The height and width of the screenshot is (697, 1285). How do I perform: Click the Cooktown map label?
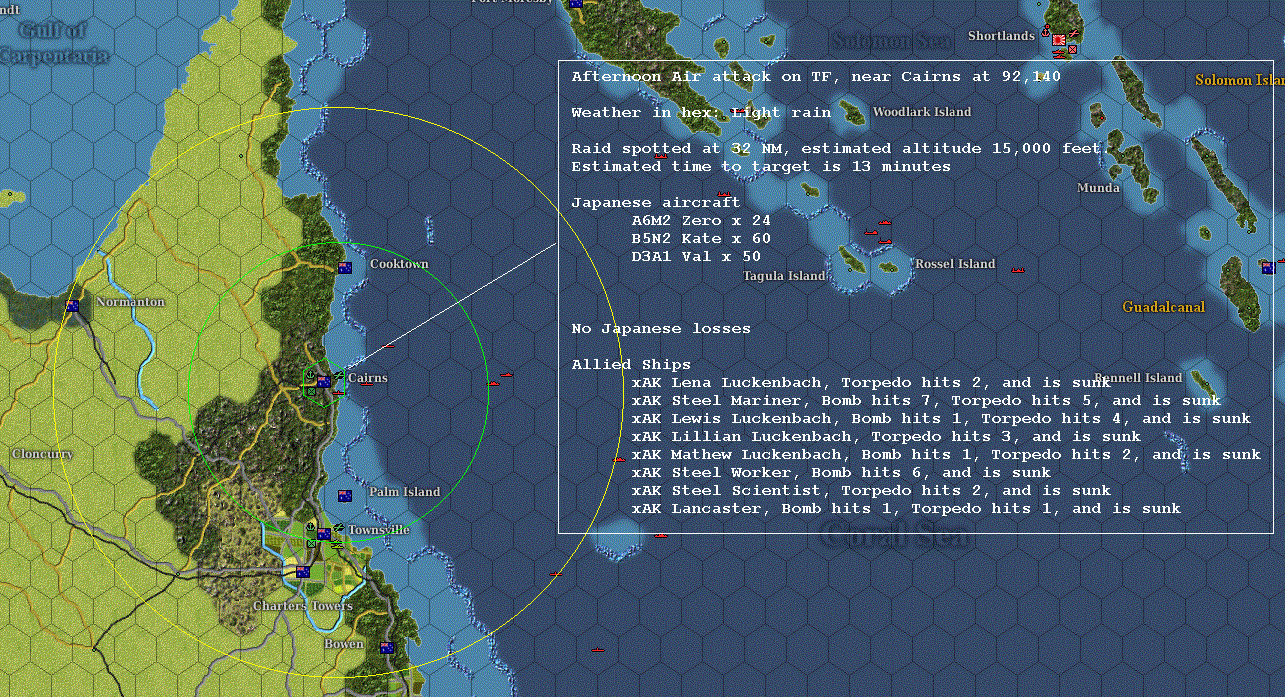tap(399, 264)
